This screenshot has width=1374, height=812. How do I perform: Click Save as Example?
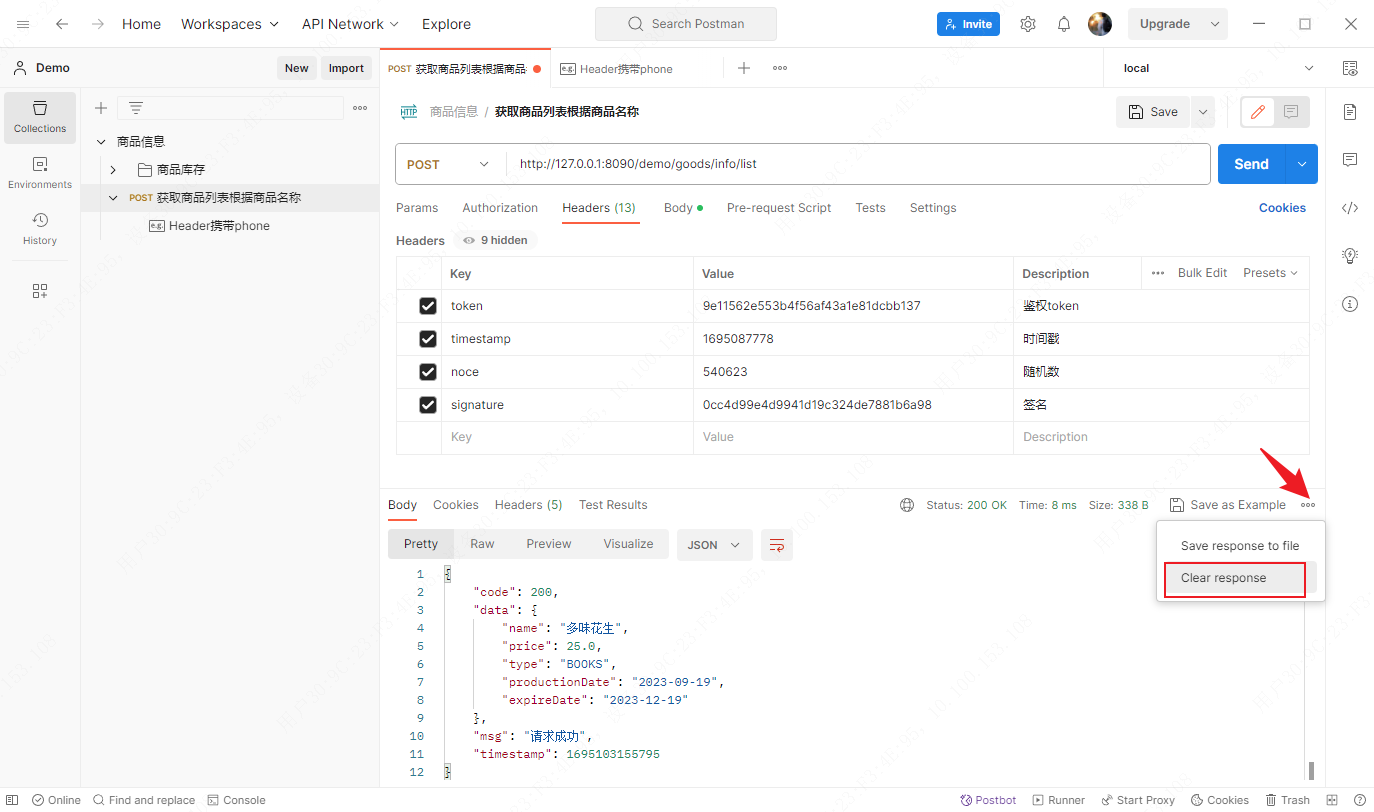[x=1228, y=505]
